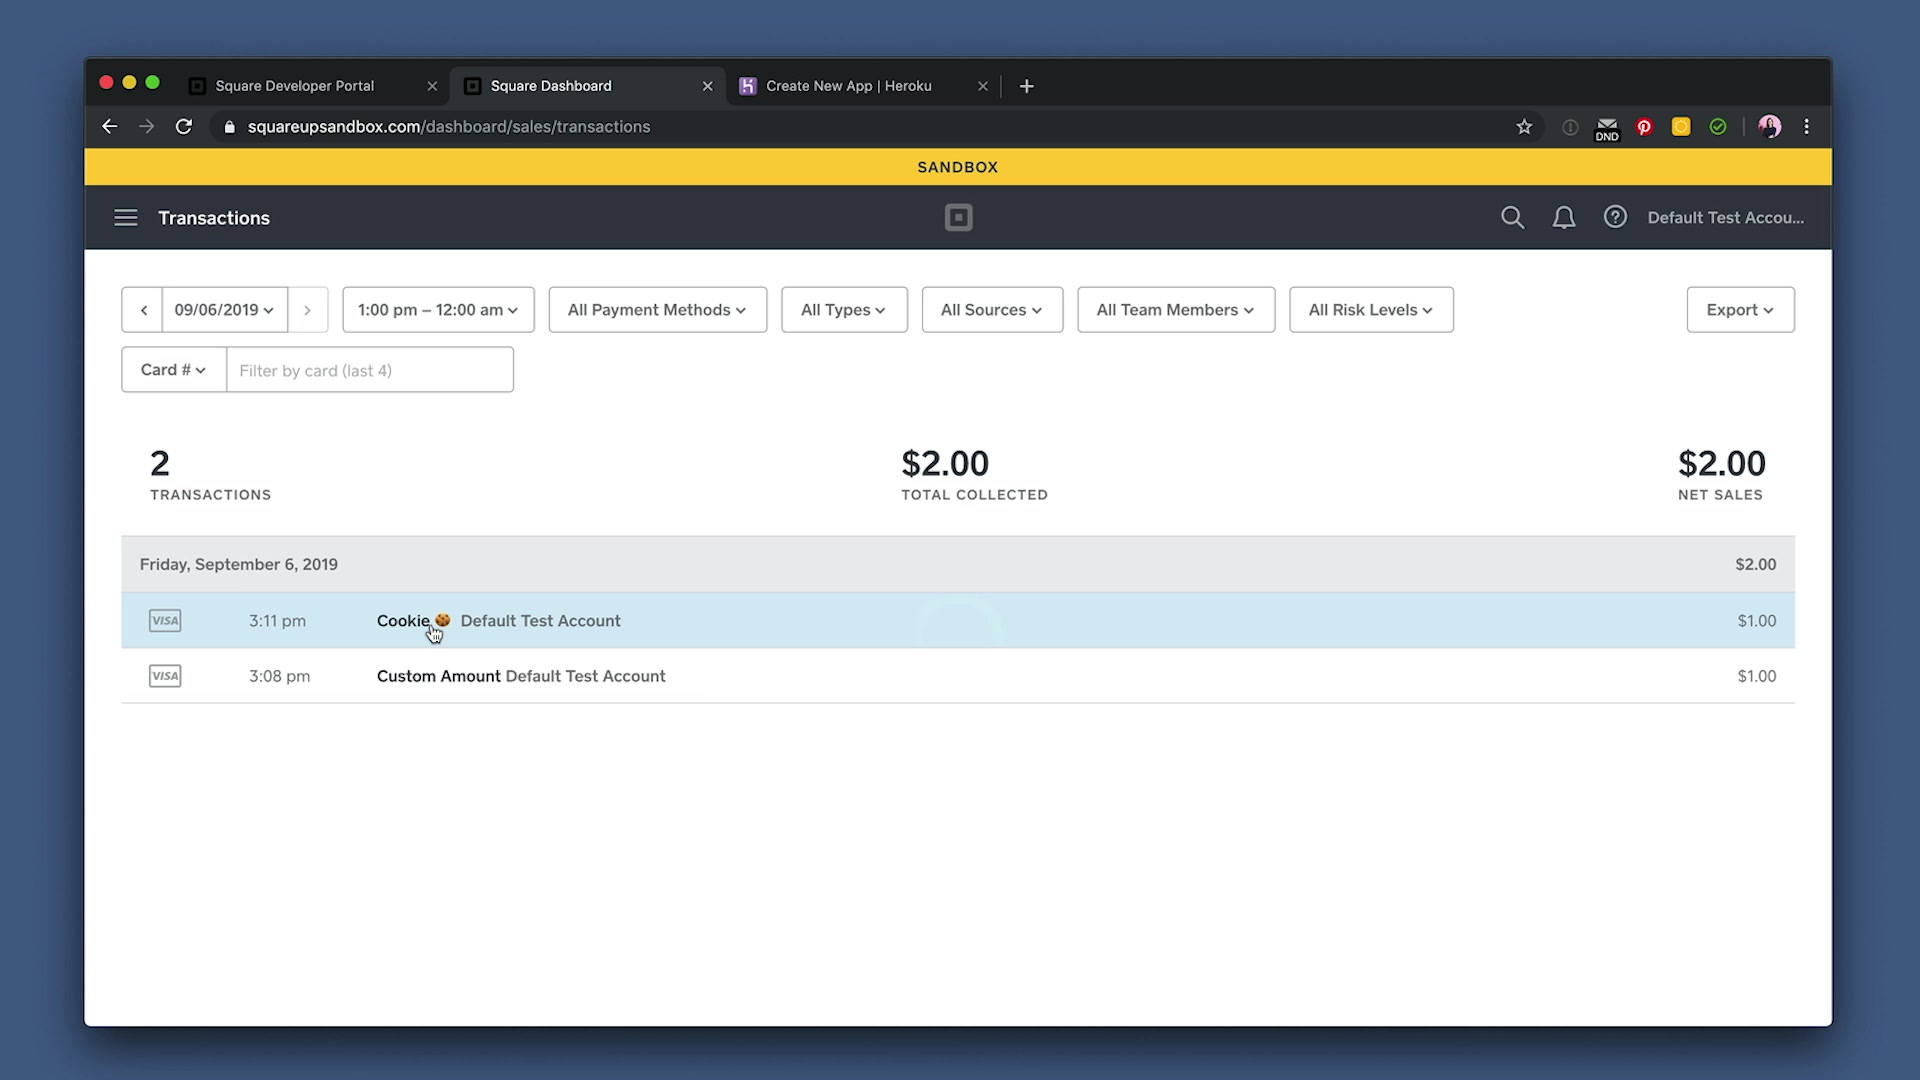1920x1080 pixels.
Task: Expand the 09/06/2019 date picker
Action: point(224,310)
